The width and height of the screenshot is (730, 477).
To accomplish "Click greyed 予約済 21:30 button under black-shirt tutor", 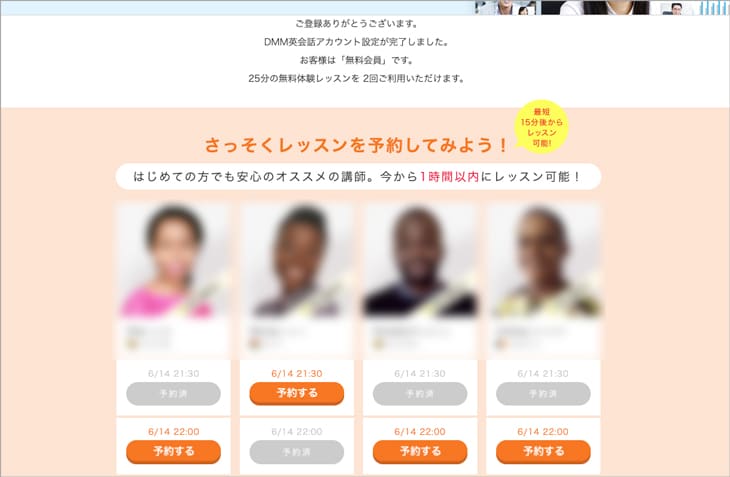I will click(x=420, y=394).
